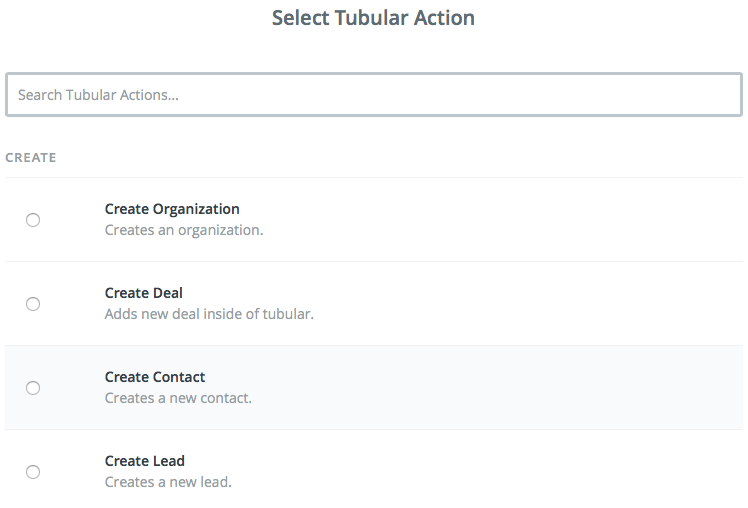748x508 pixels.
Task: Click the CREATE section header
Action: pyautogui.click(x=31, y=157)
